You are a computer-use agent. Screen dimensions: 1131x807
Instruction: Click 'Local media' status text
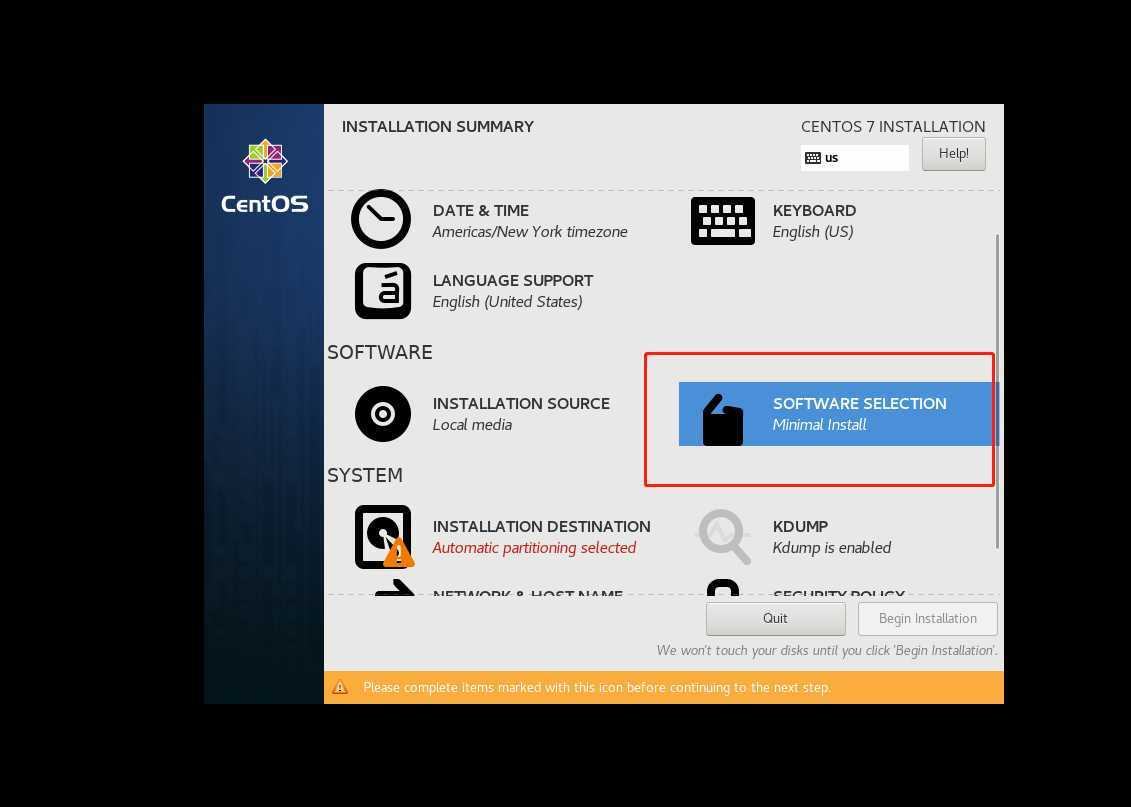[x=472, y=425]
